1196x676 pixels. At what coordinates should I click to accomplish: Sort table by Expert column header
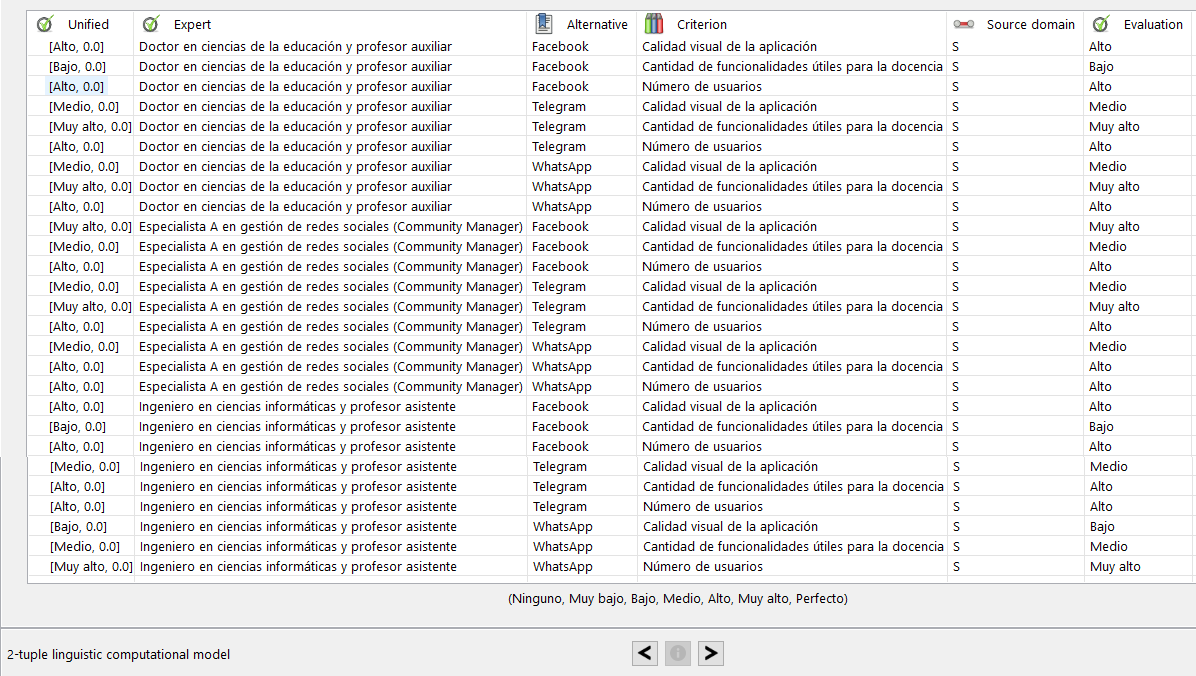tap(192, 24)
